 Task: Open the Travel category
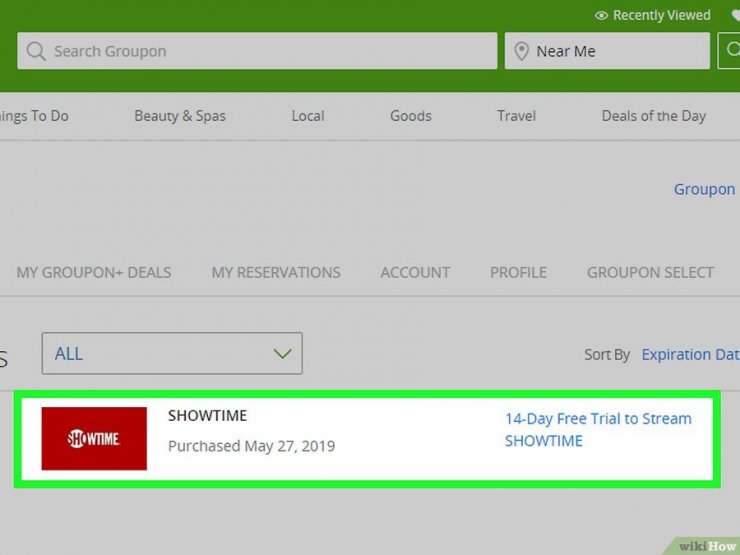click(516, 116)
